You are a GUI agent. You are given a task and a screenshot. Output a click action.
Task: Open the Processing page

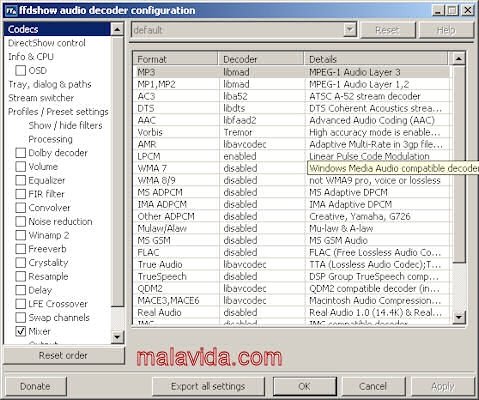click(x=50, y=139)
